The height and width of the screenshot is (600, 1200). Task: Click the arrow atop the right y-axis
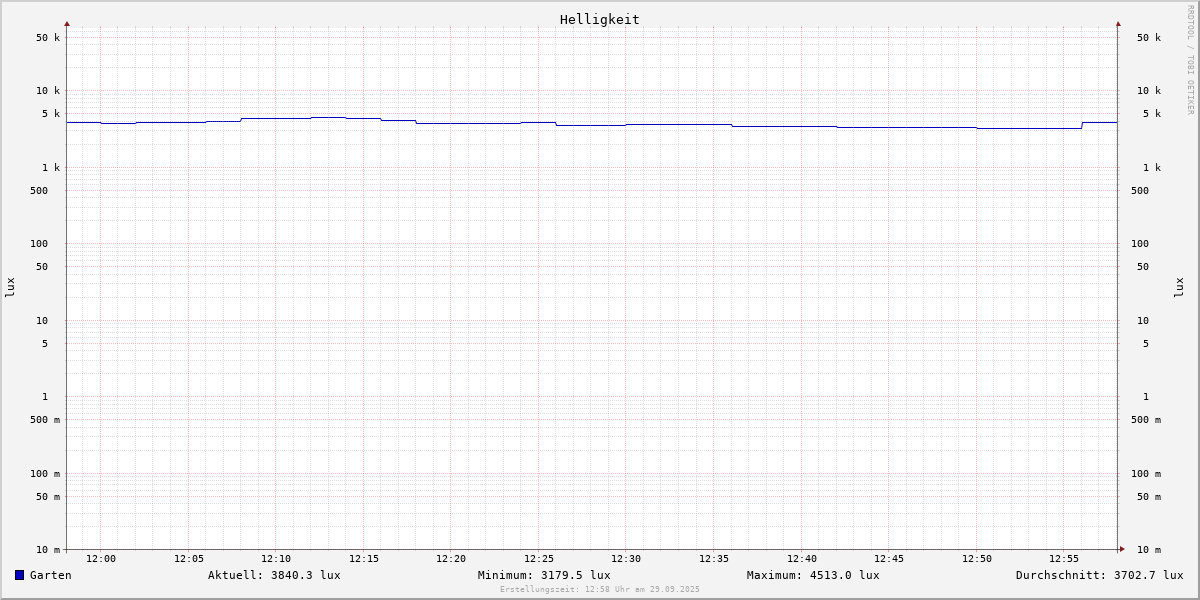click(1118, 23)
